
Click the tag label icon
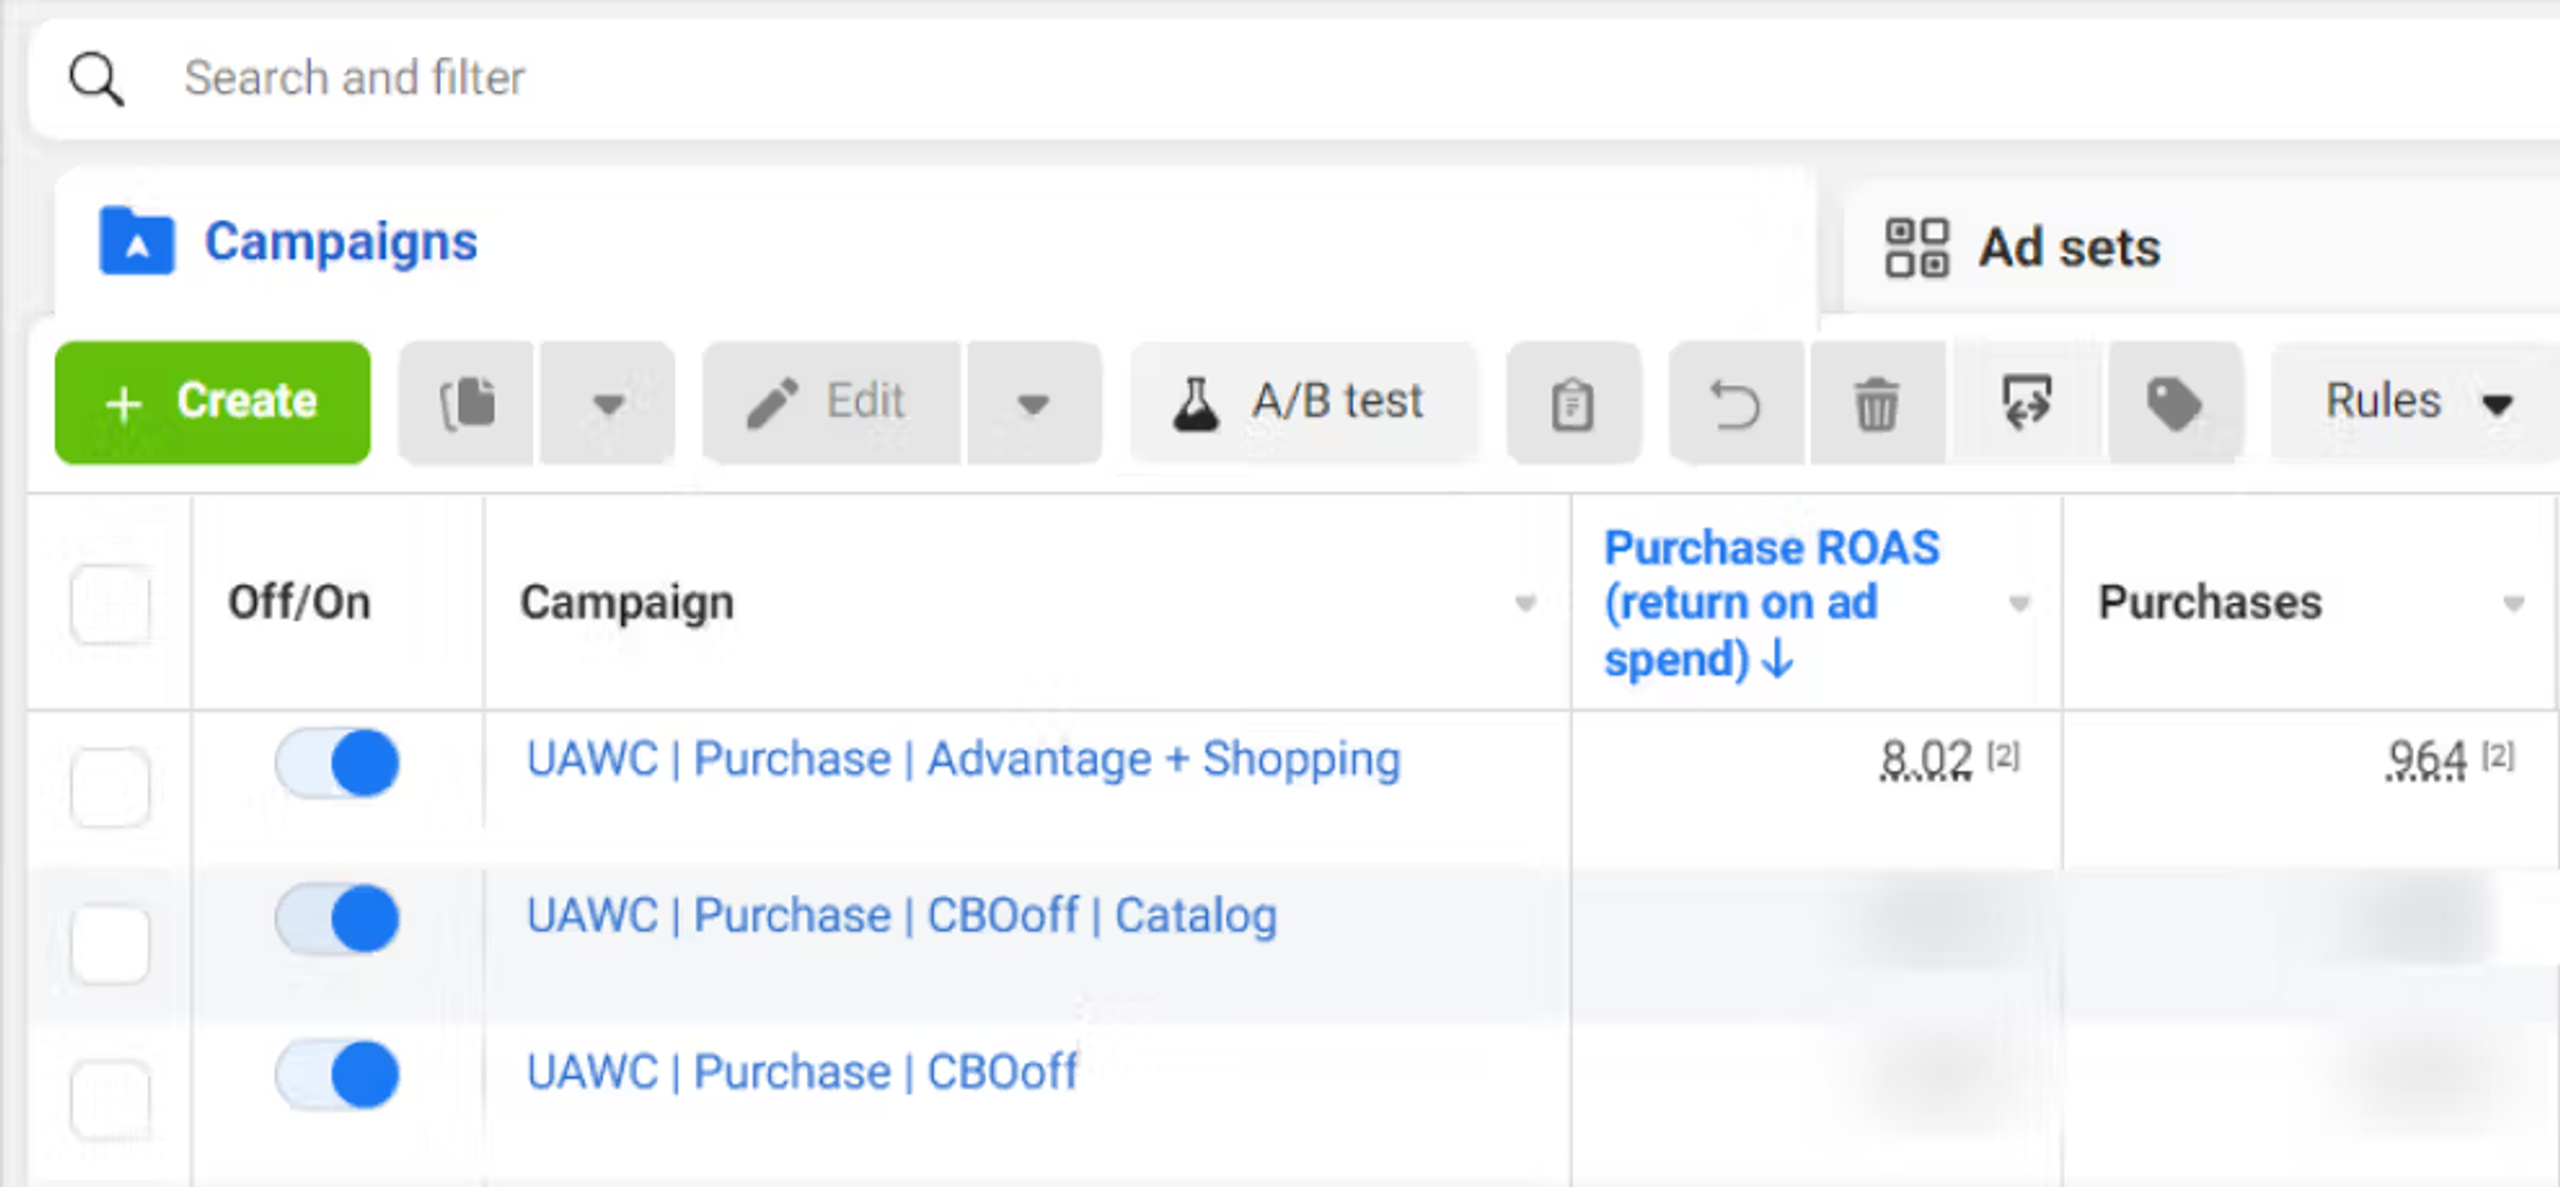point(2173,403)
